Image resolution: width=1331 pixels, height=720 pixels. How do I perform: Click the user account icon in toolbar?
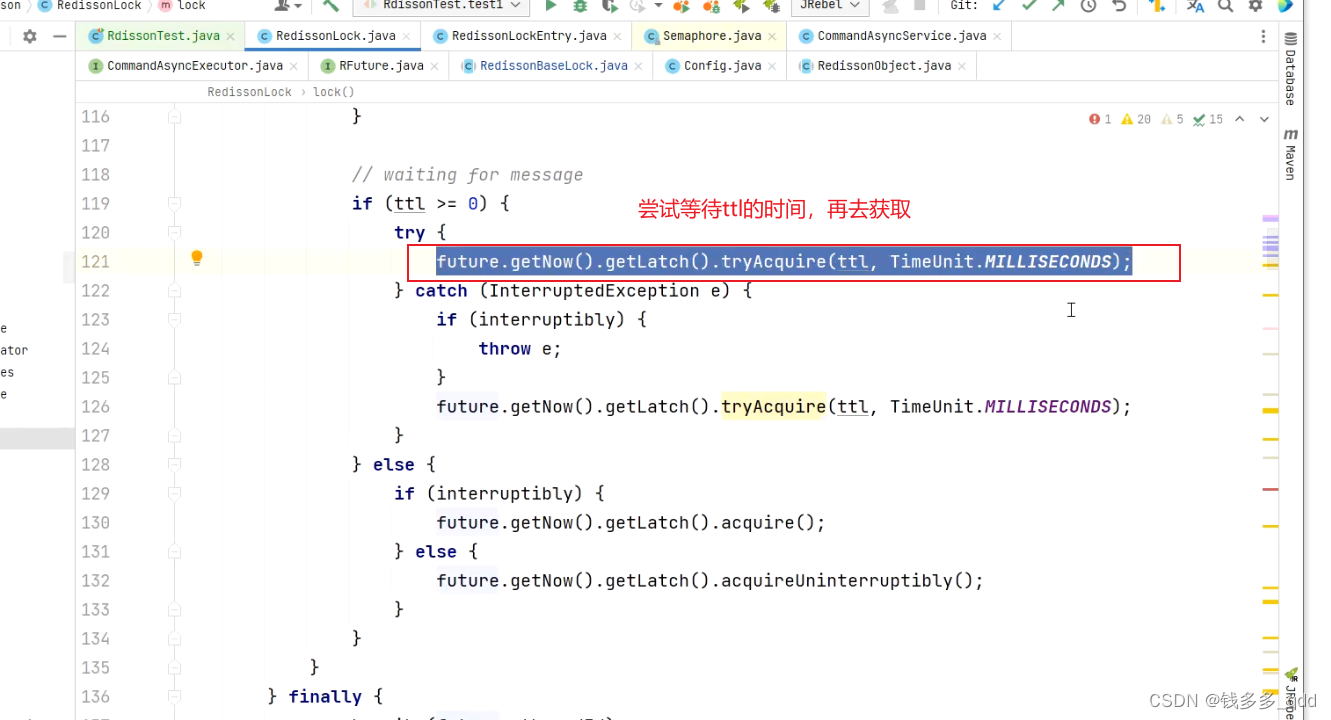(x=288, y=6)
